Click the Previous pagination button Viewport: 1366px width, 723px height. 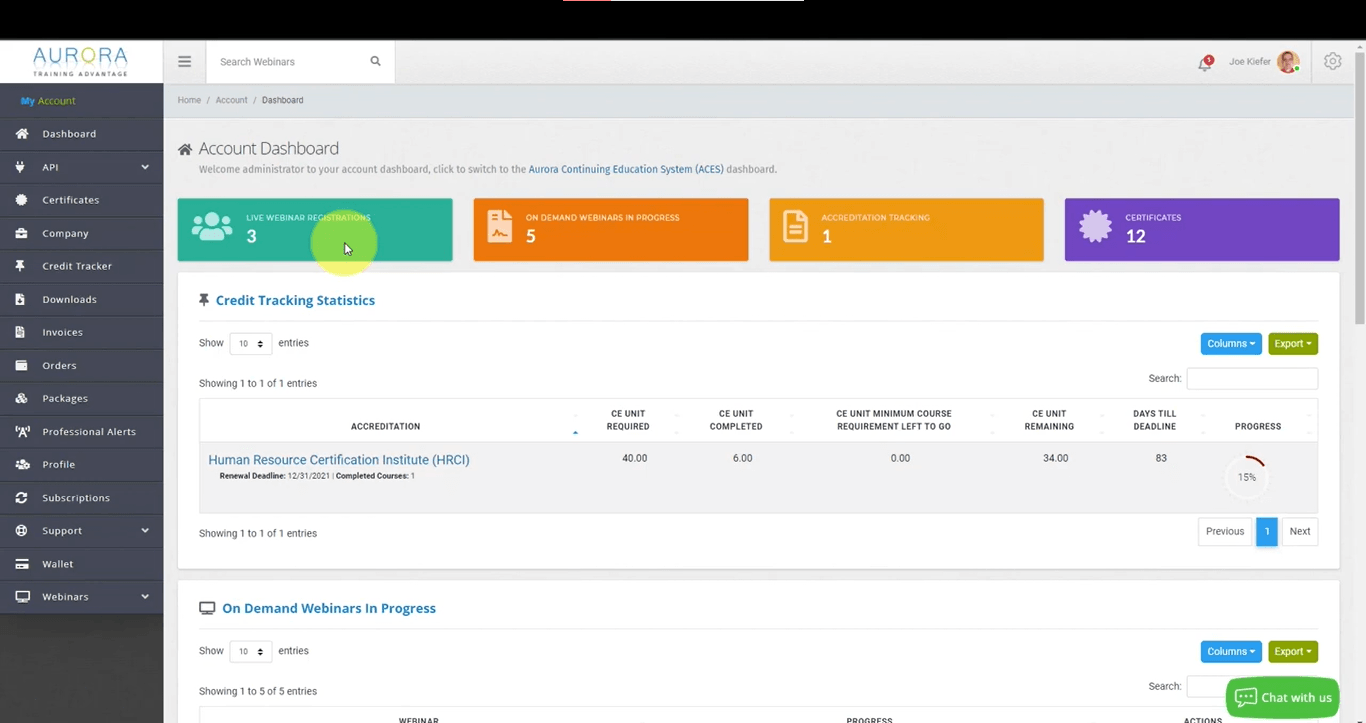coord(1225,532)
